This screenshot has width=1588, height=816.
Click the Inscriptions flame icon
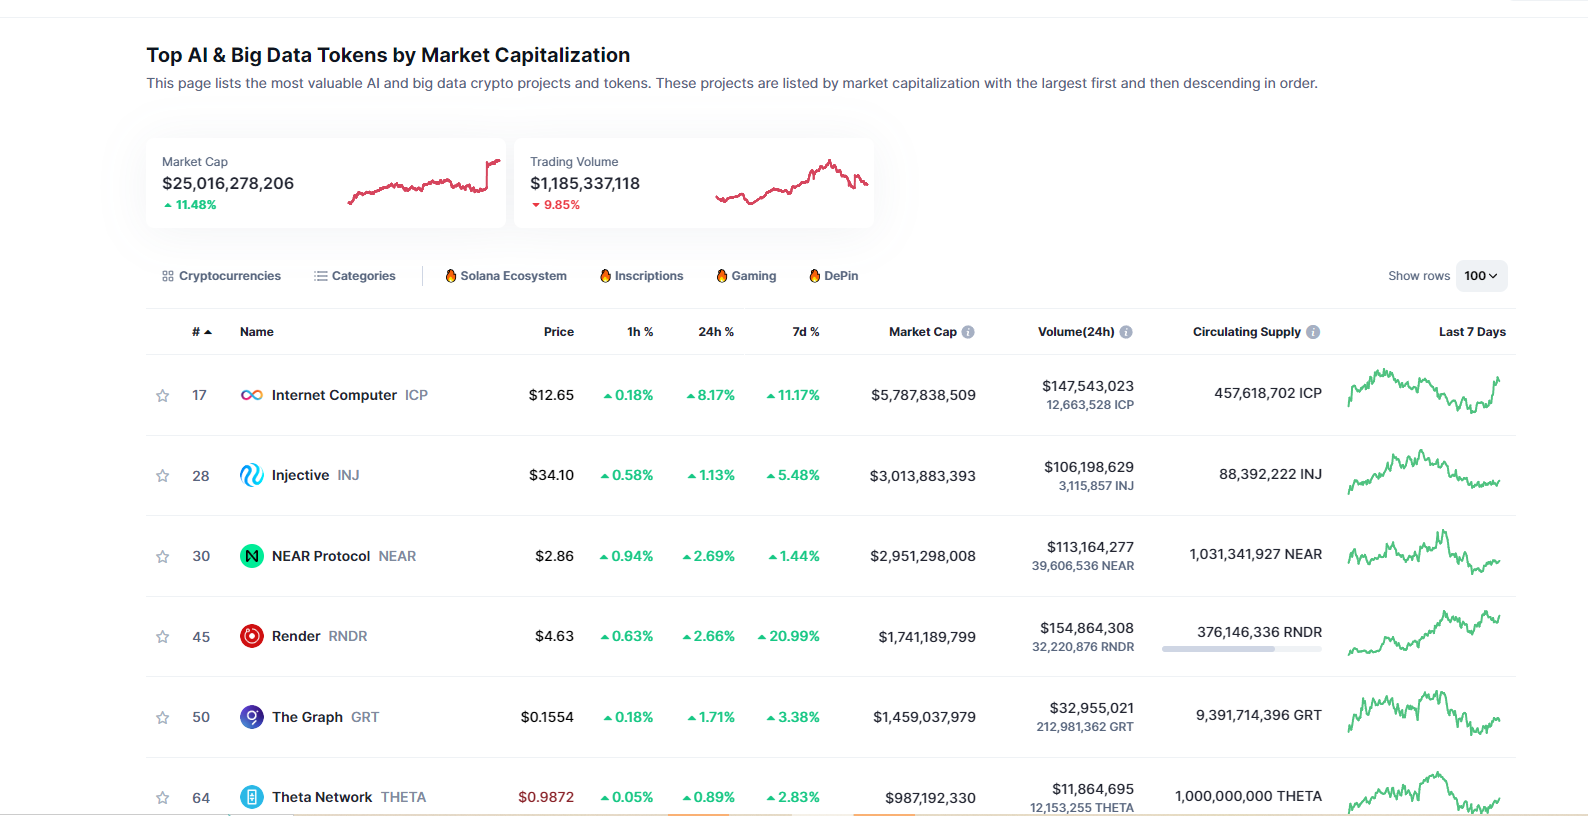coord(605,276)
